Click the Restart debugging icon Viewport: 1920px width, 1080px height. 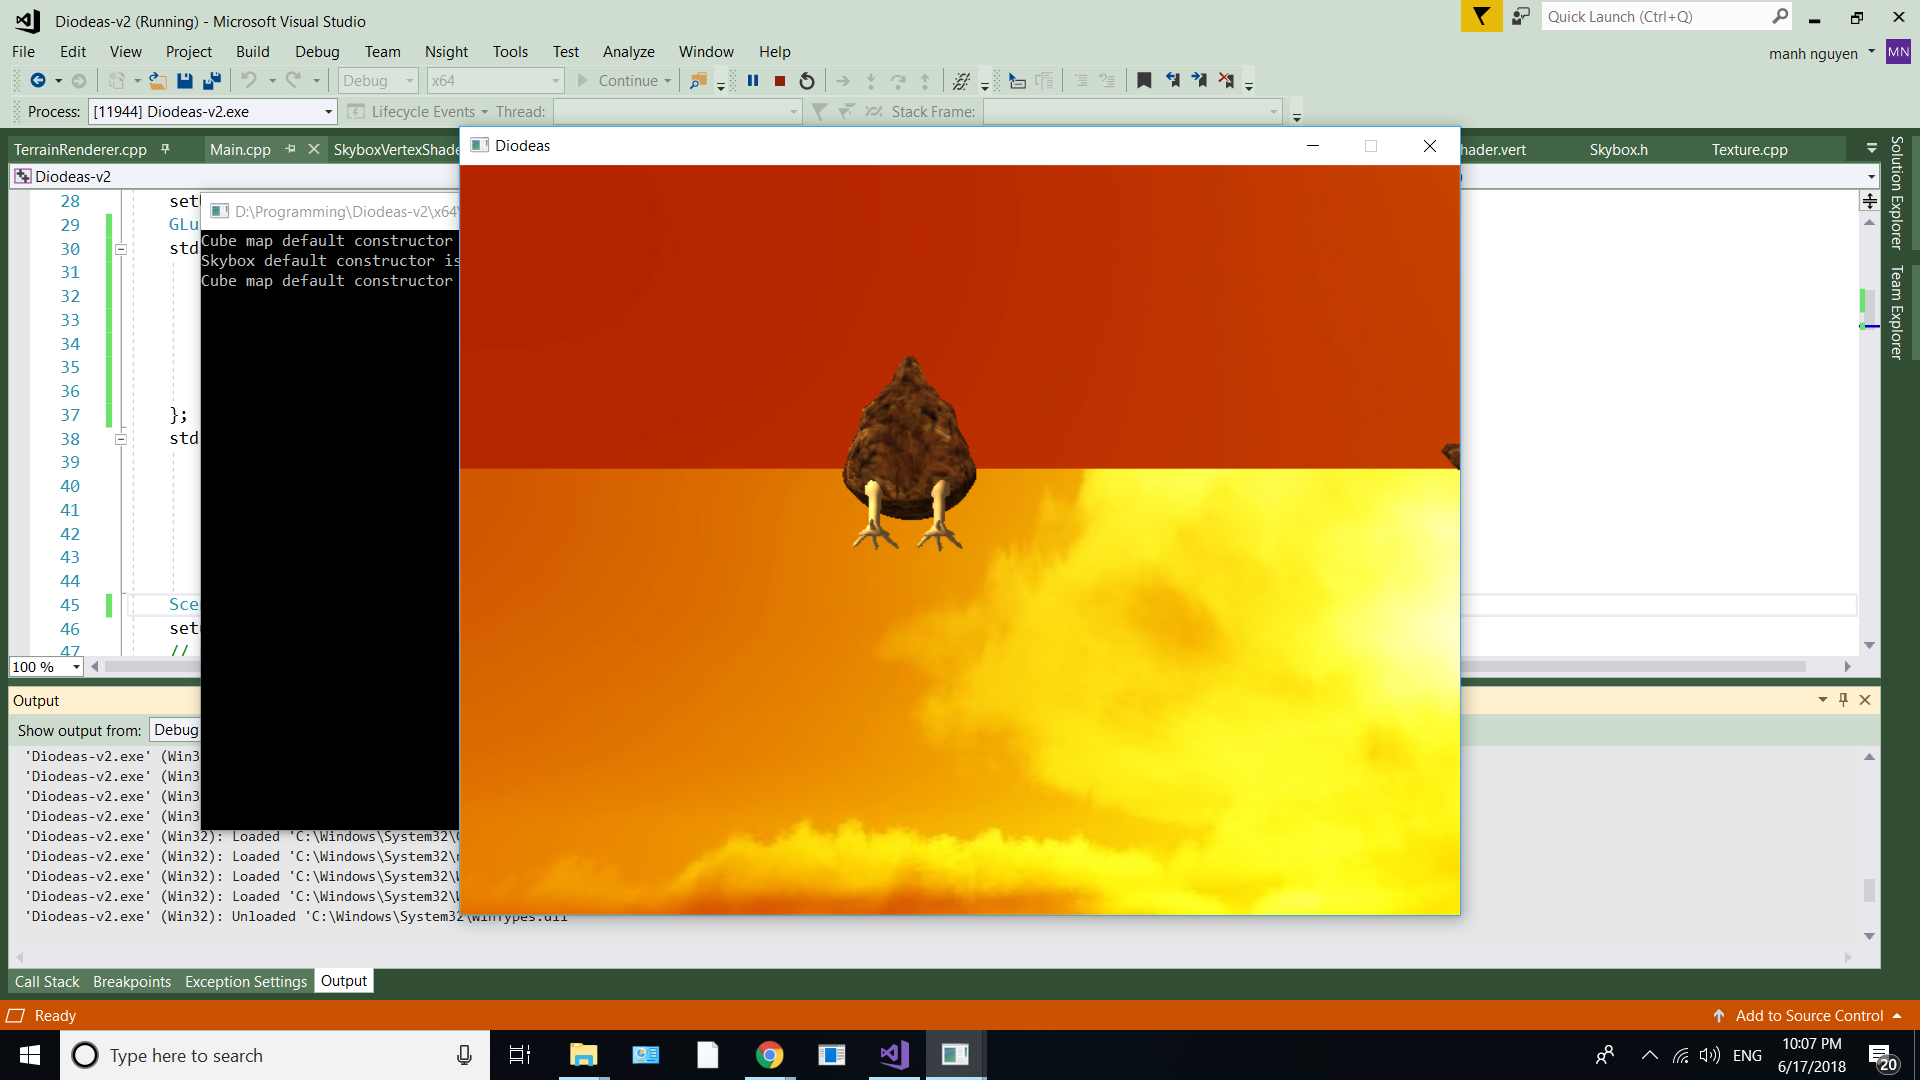[x=806, y=80]
